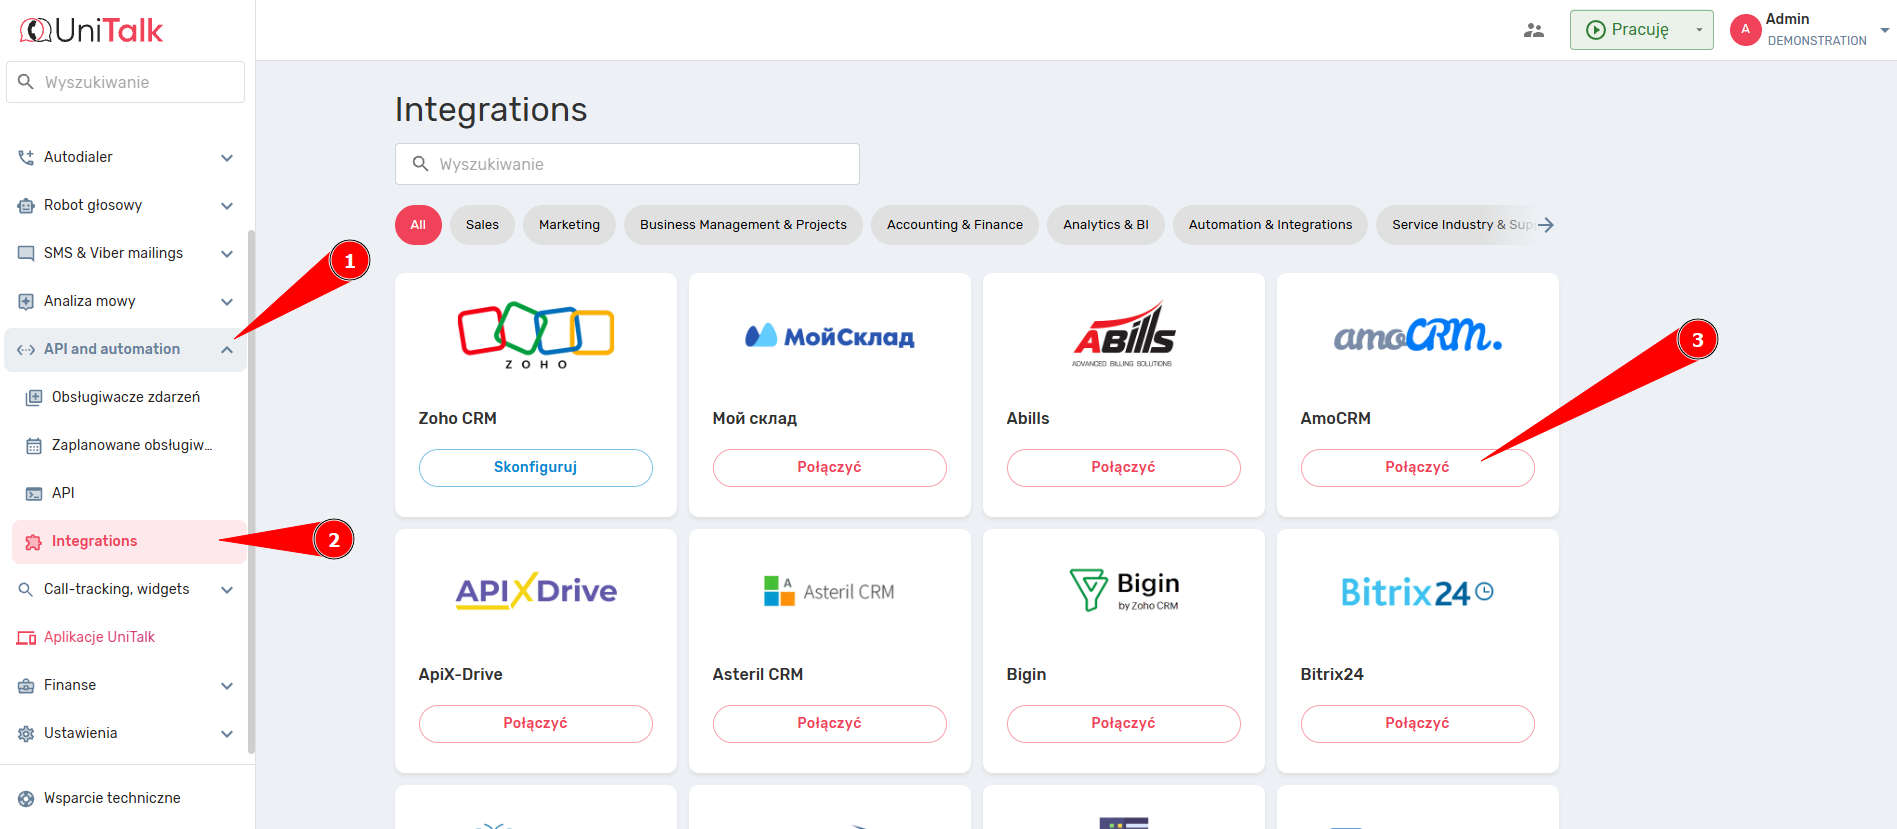Expand the Autodialer menu chevron
Screen dimensions: 1897x829
[227, 158]
